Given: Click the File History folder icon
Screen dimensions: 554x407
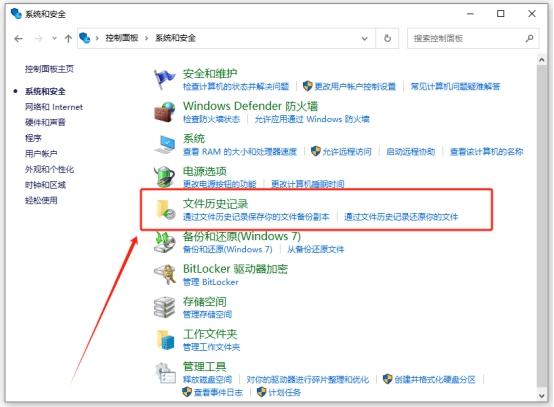Looking at the screenshot, I should [165, 210].
